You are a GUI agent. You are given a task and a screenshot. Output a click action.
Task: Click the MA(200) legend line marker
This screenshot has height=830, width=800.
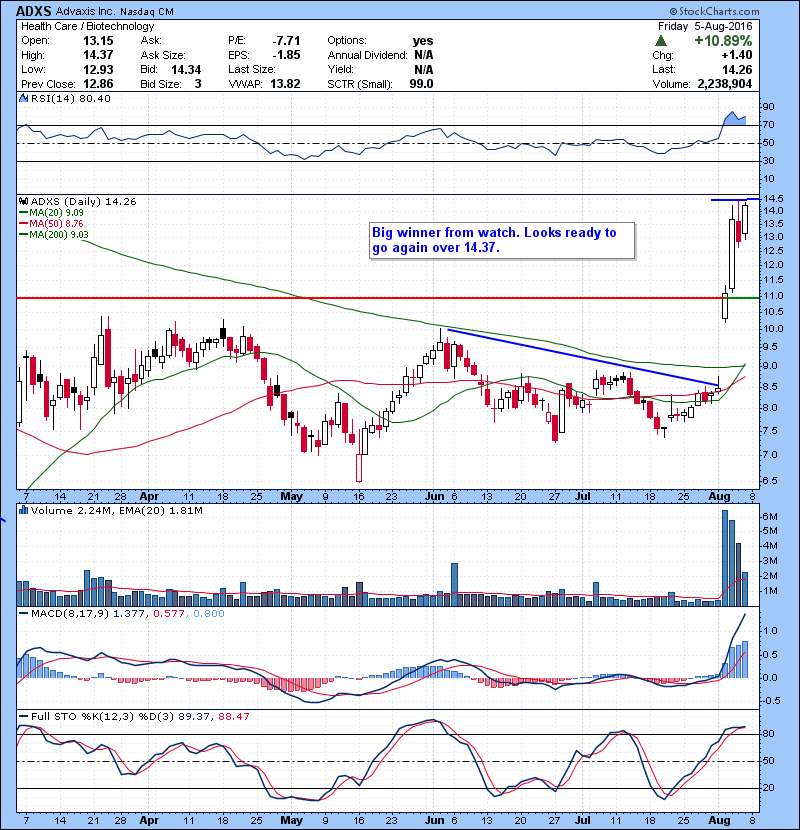(x=24, y=234)
